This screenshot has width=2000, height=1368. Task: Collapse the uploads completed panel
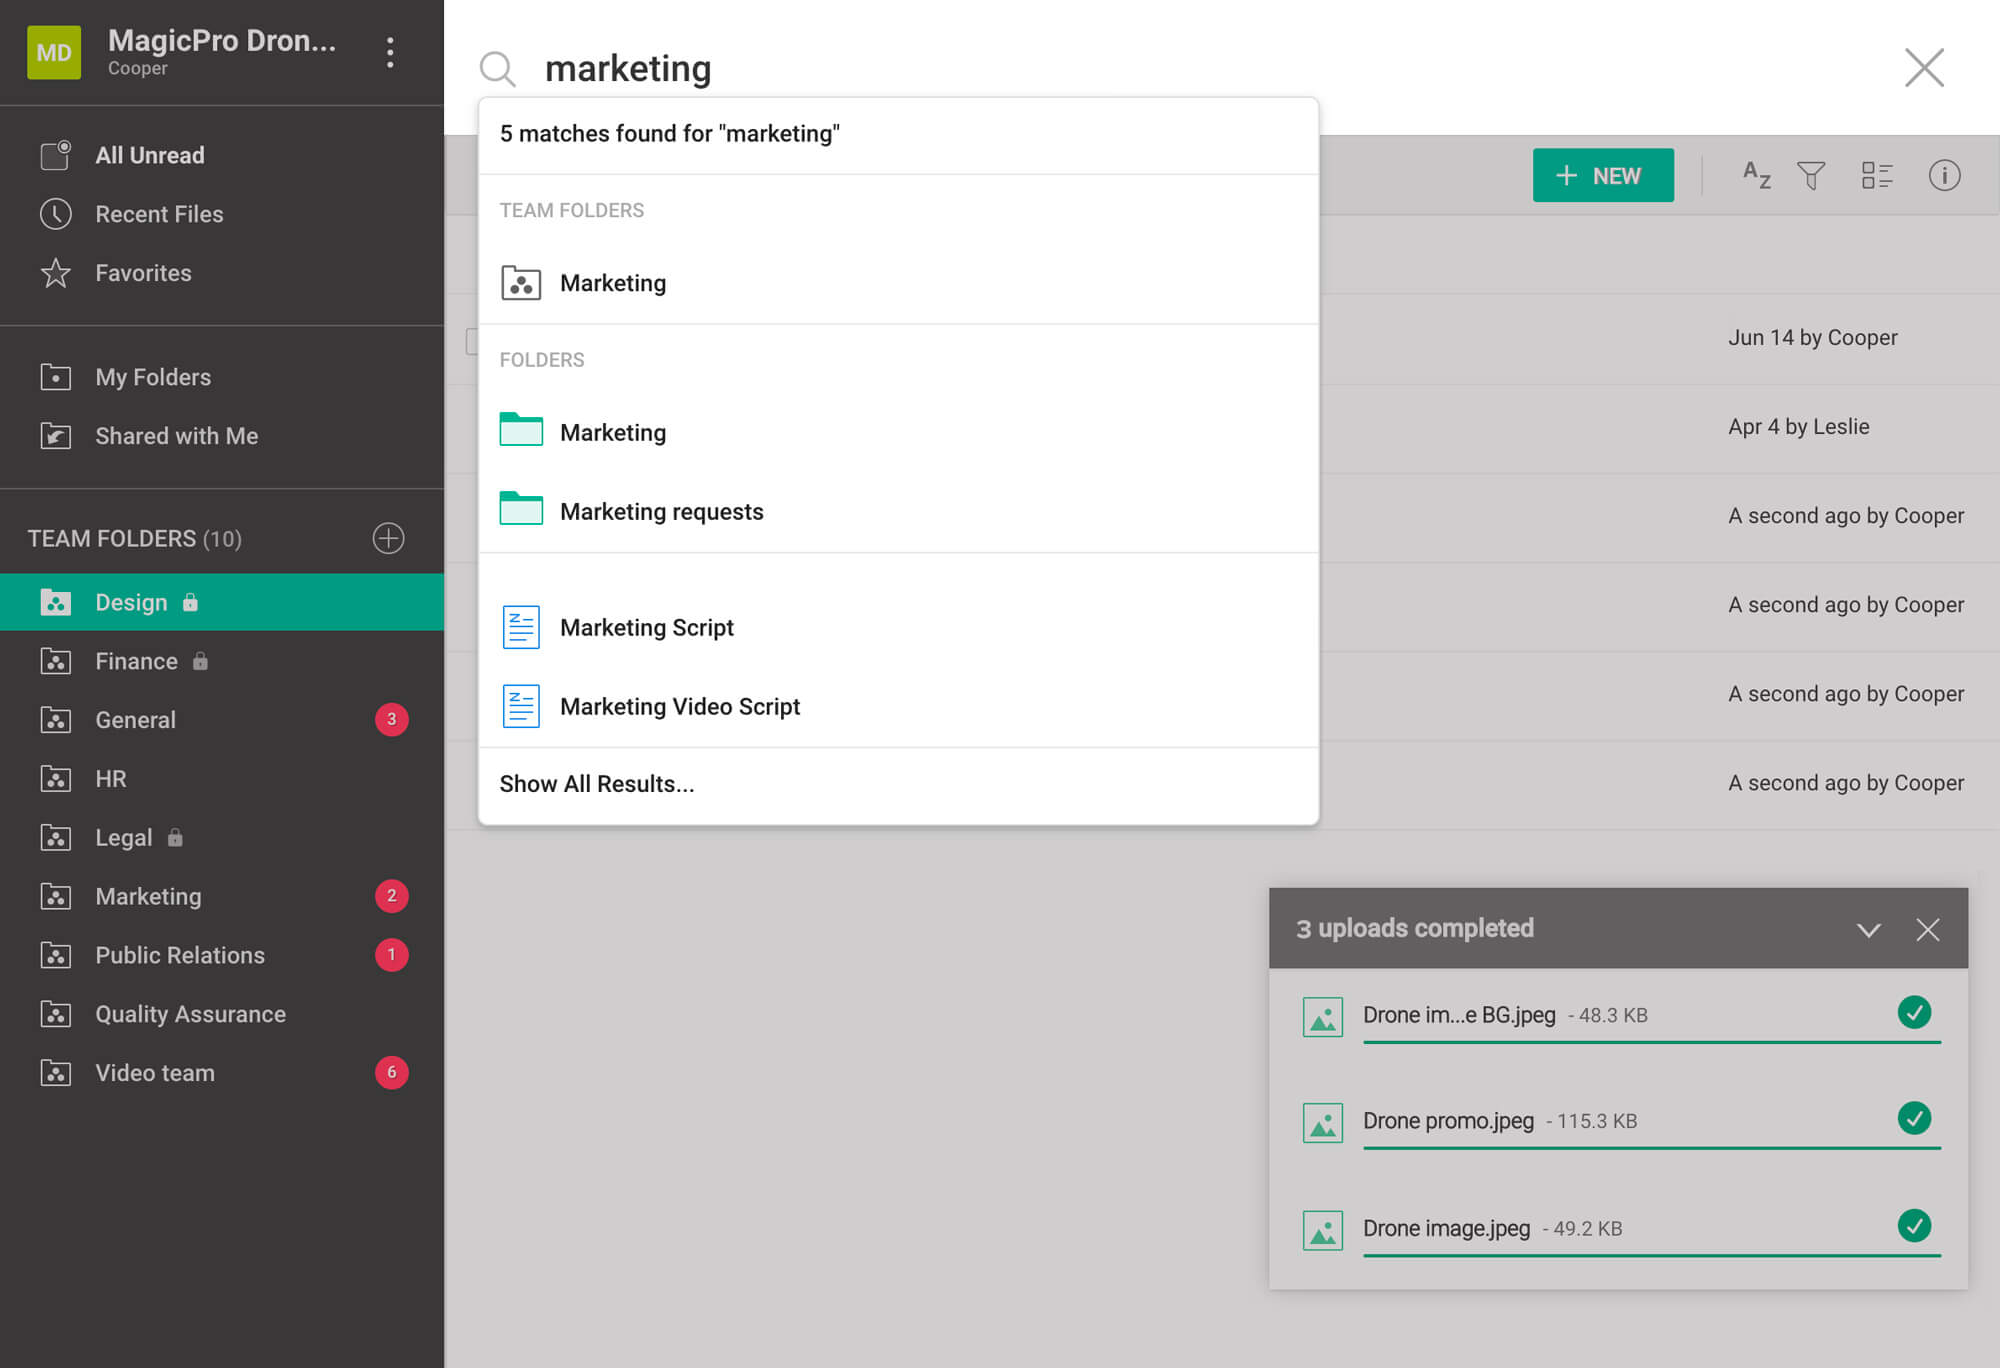tap(1868, 929)
